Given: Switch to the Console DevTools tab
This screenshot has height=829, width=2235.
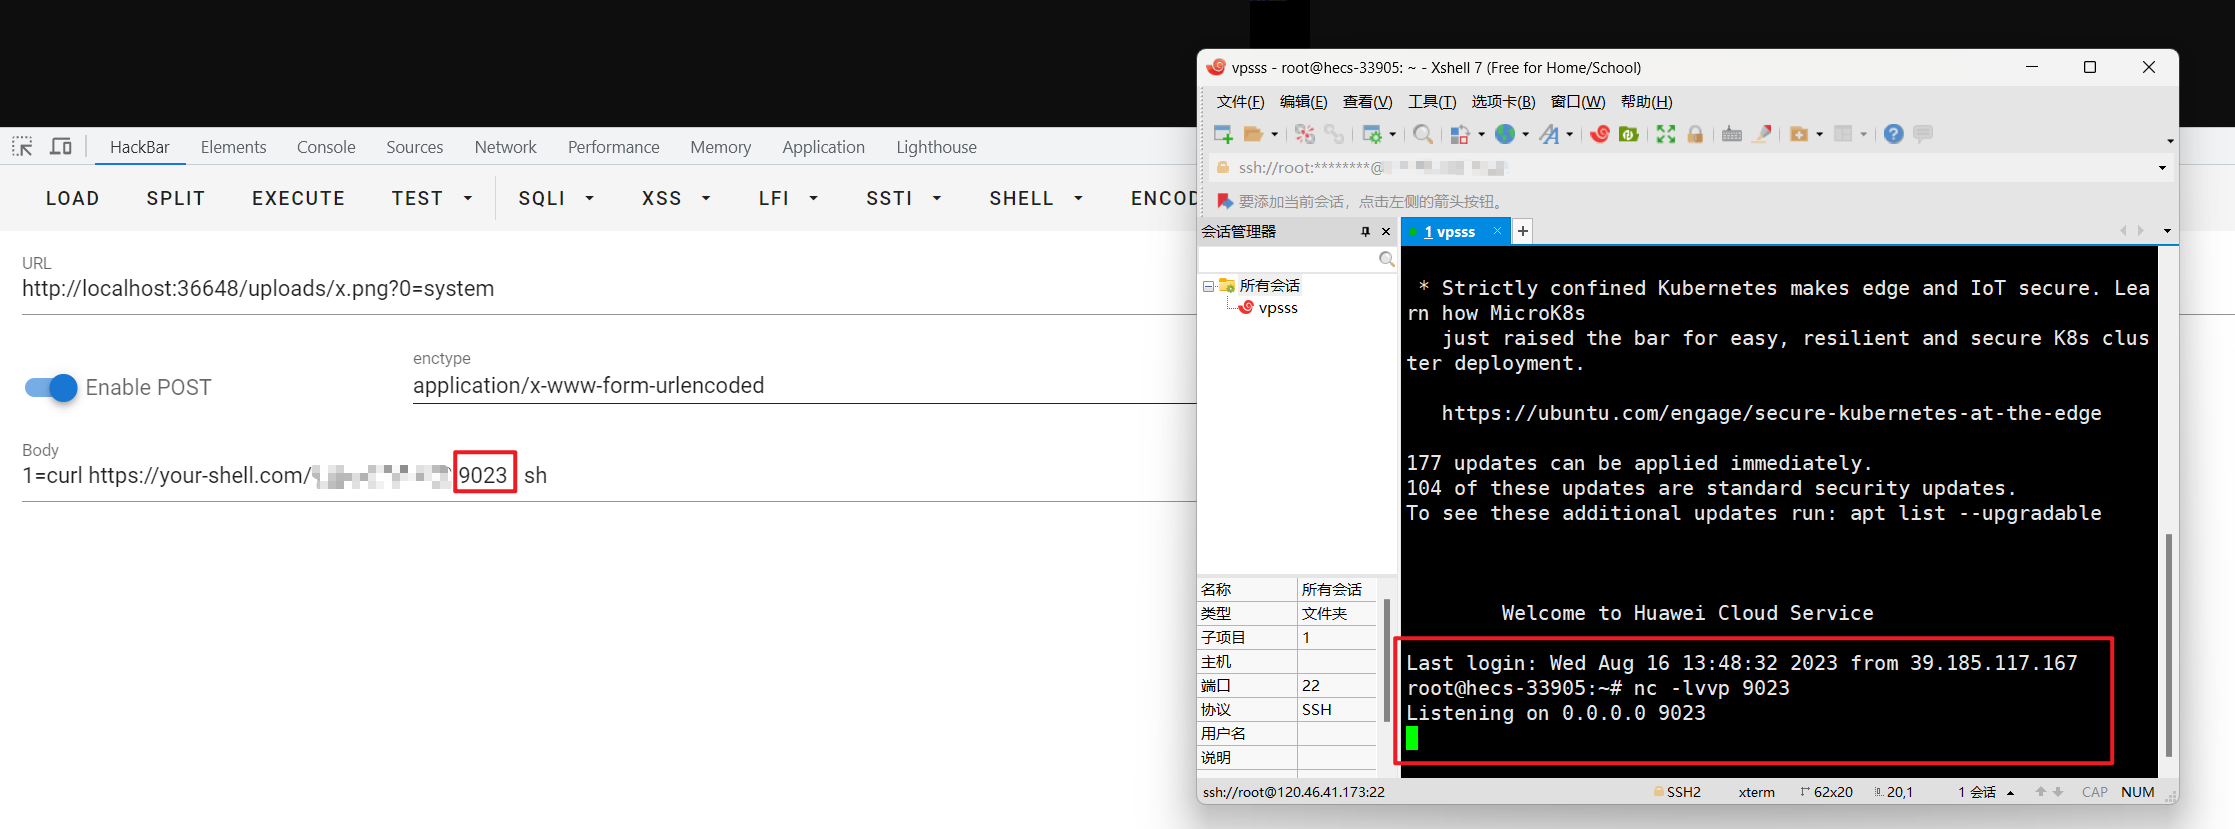Looking at the screenshot, I should (326, 147).
